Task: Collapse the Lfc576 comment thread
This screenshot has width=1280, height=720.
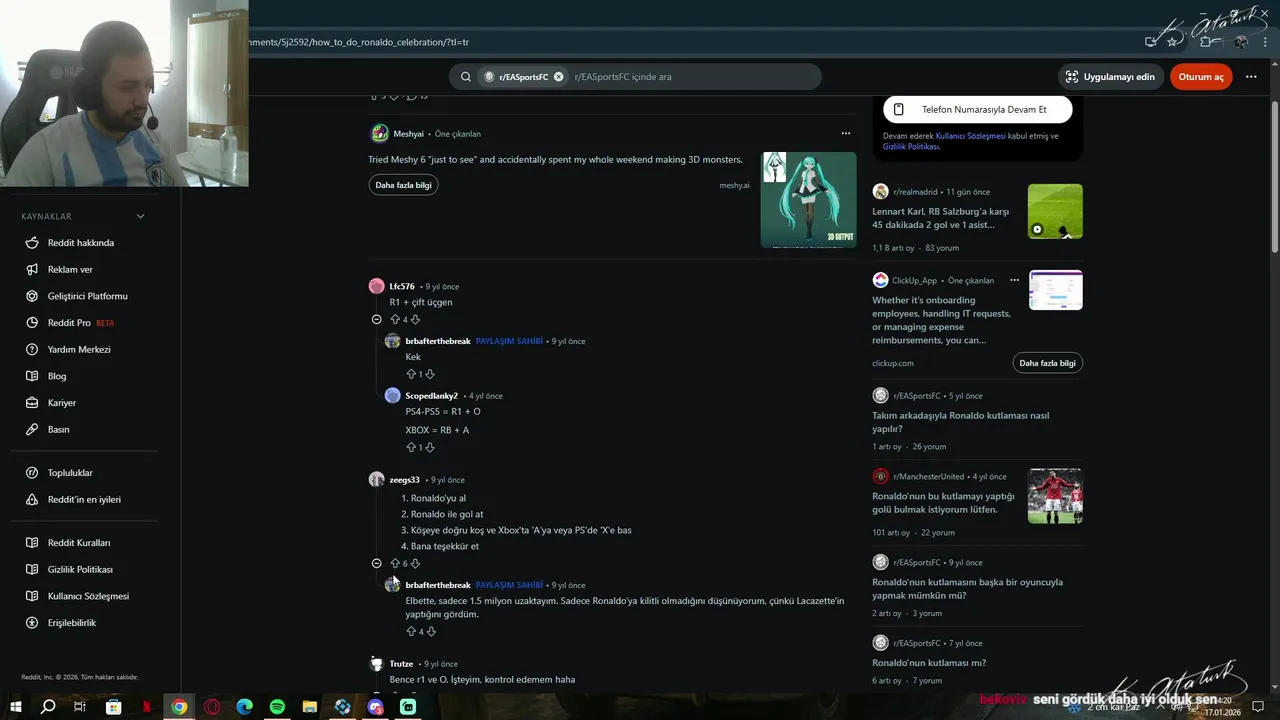Action: click(376, 319)
